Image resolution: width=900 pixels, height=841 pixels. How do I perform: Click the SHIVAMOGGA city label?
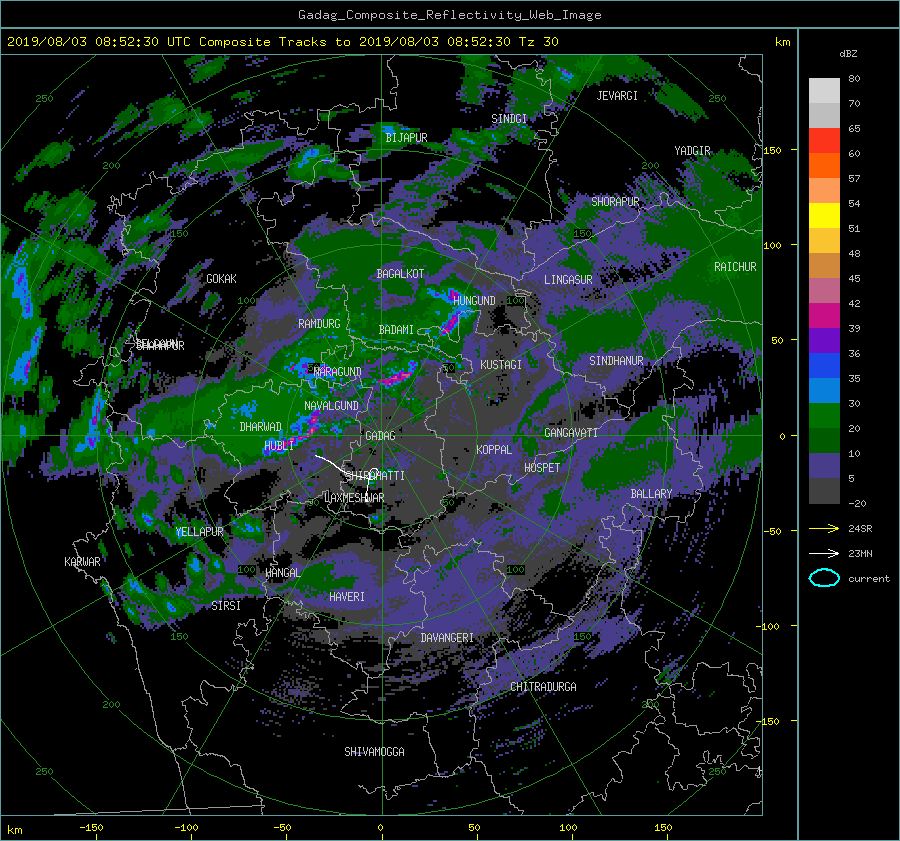click(374, 751)
